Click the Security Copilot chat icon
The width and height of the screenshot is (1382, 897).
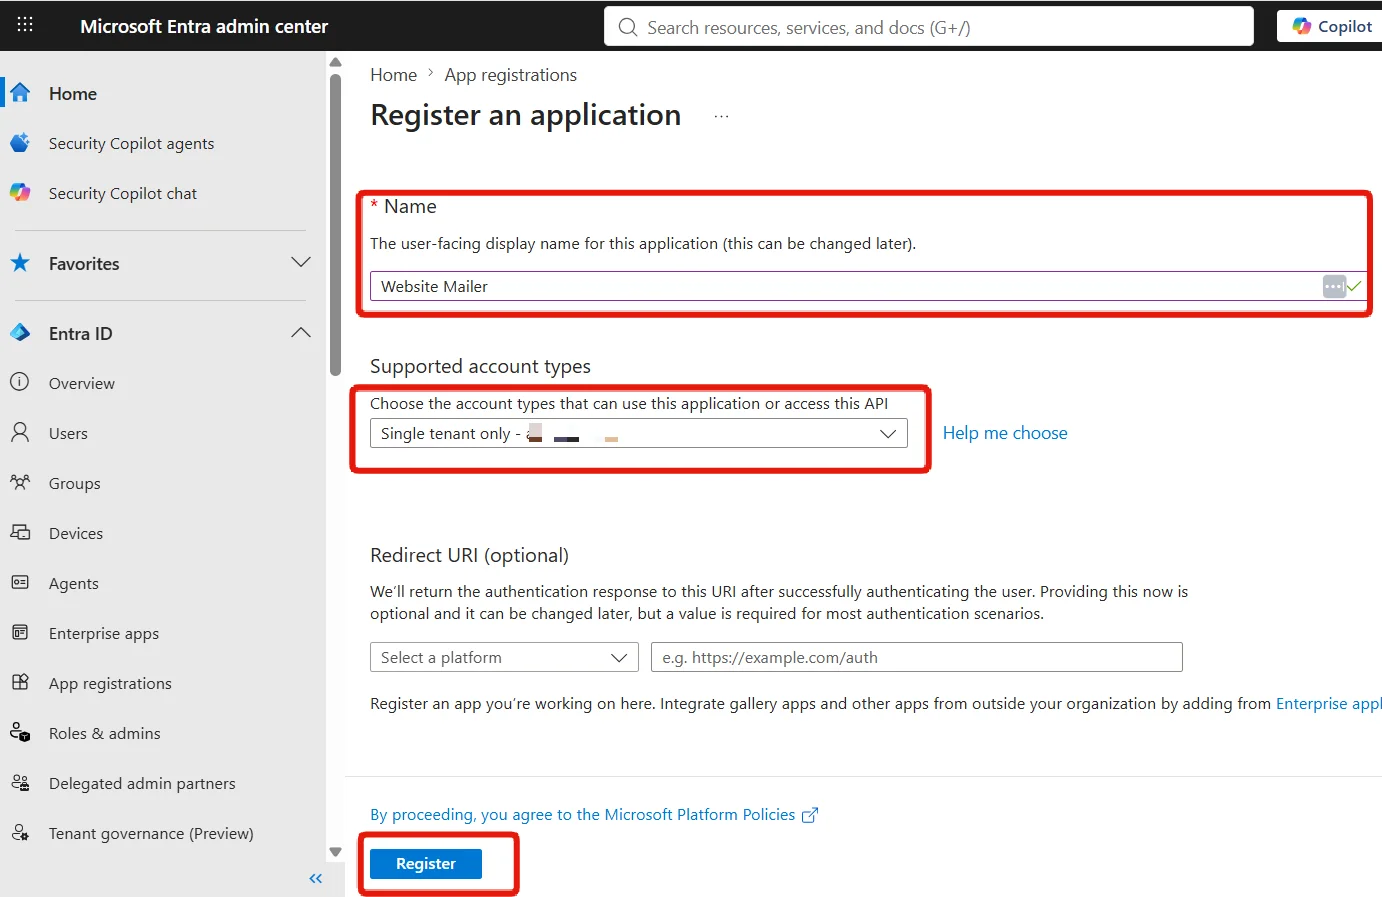[20, 192]
